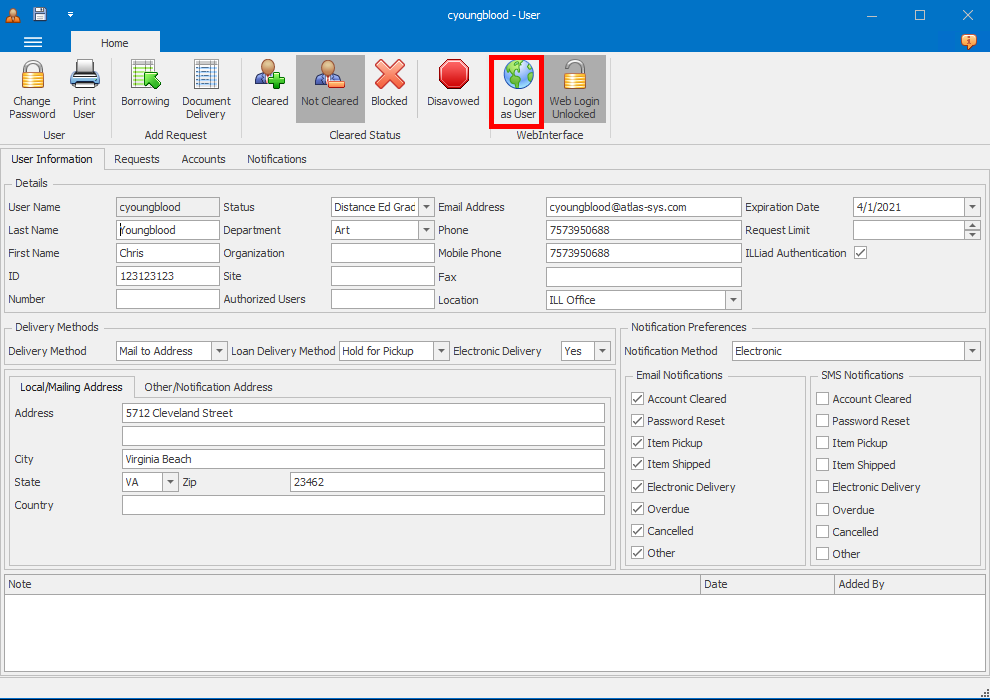Viewport: 990px width, 700px height.
Task: Mark the user as Cleared
Action: [x=269, y=88]
